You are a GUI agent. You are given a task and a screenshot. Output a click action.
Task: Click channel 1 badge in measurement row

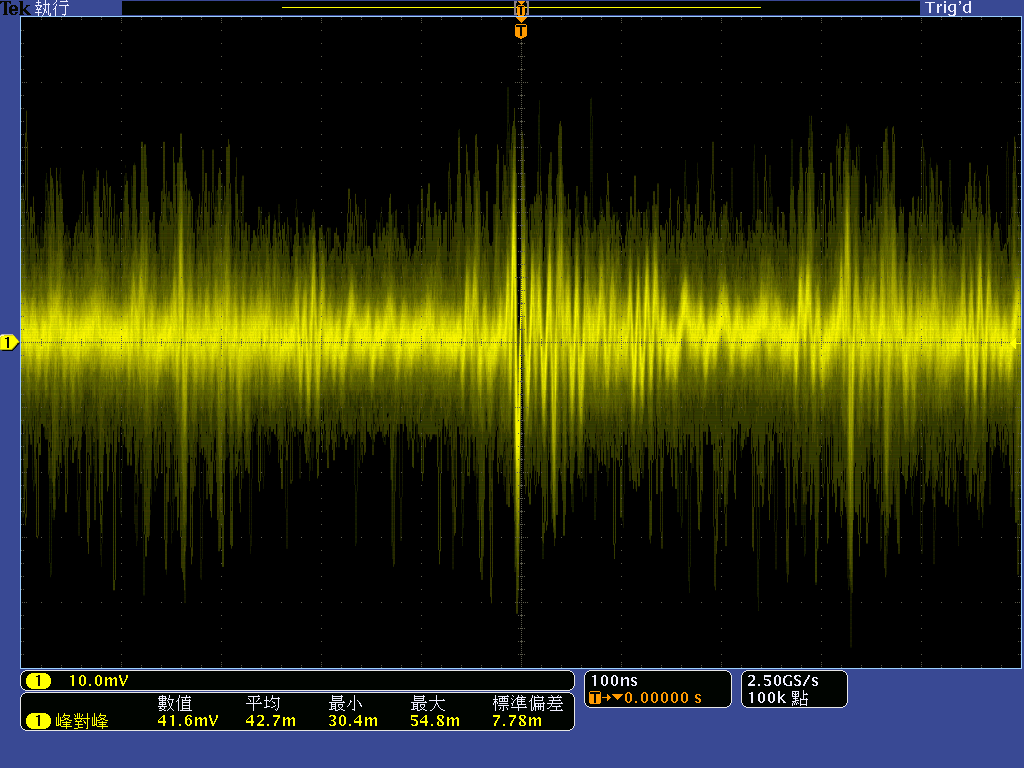[x=38, y=721]
